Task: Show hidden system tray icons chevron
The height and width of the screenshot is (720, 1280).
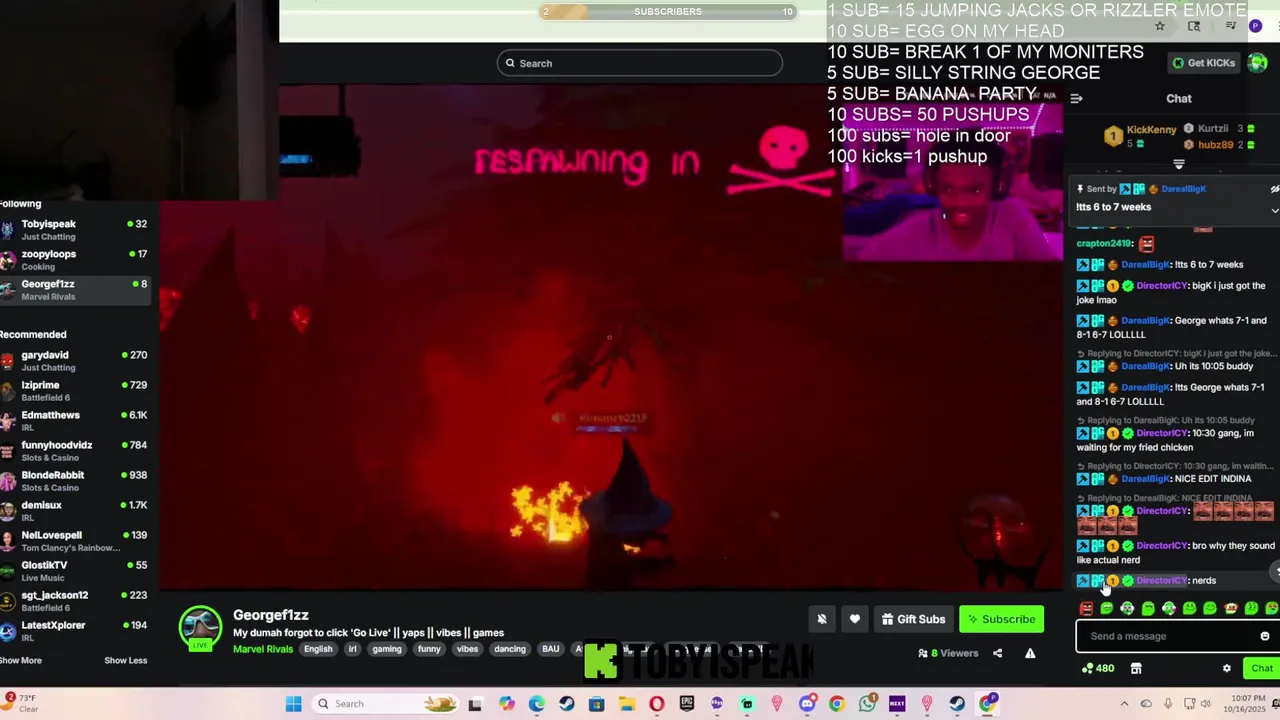Action: [x=1124, y=704]
